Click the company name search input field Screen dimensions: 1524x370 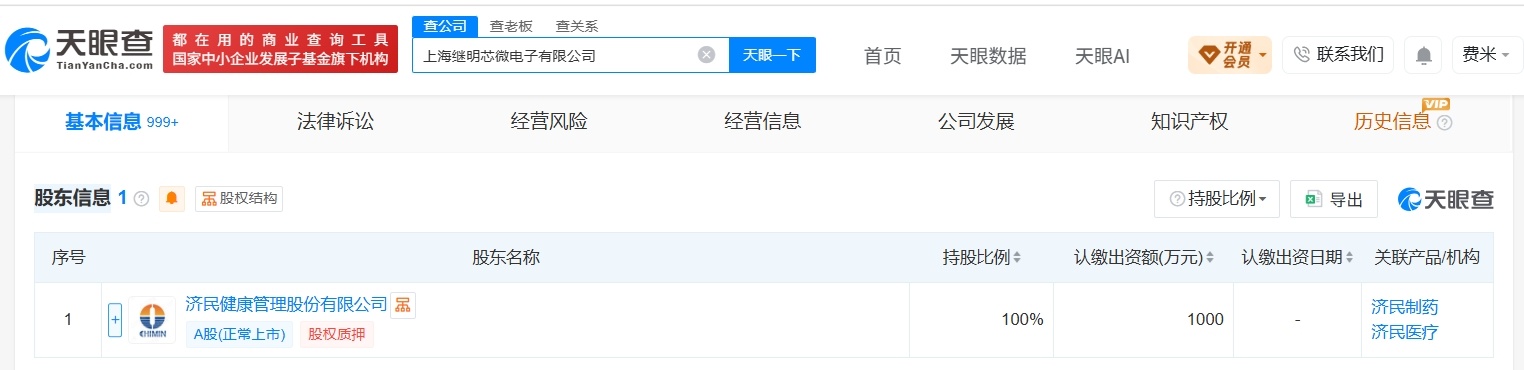coord(555,55)
